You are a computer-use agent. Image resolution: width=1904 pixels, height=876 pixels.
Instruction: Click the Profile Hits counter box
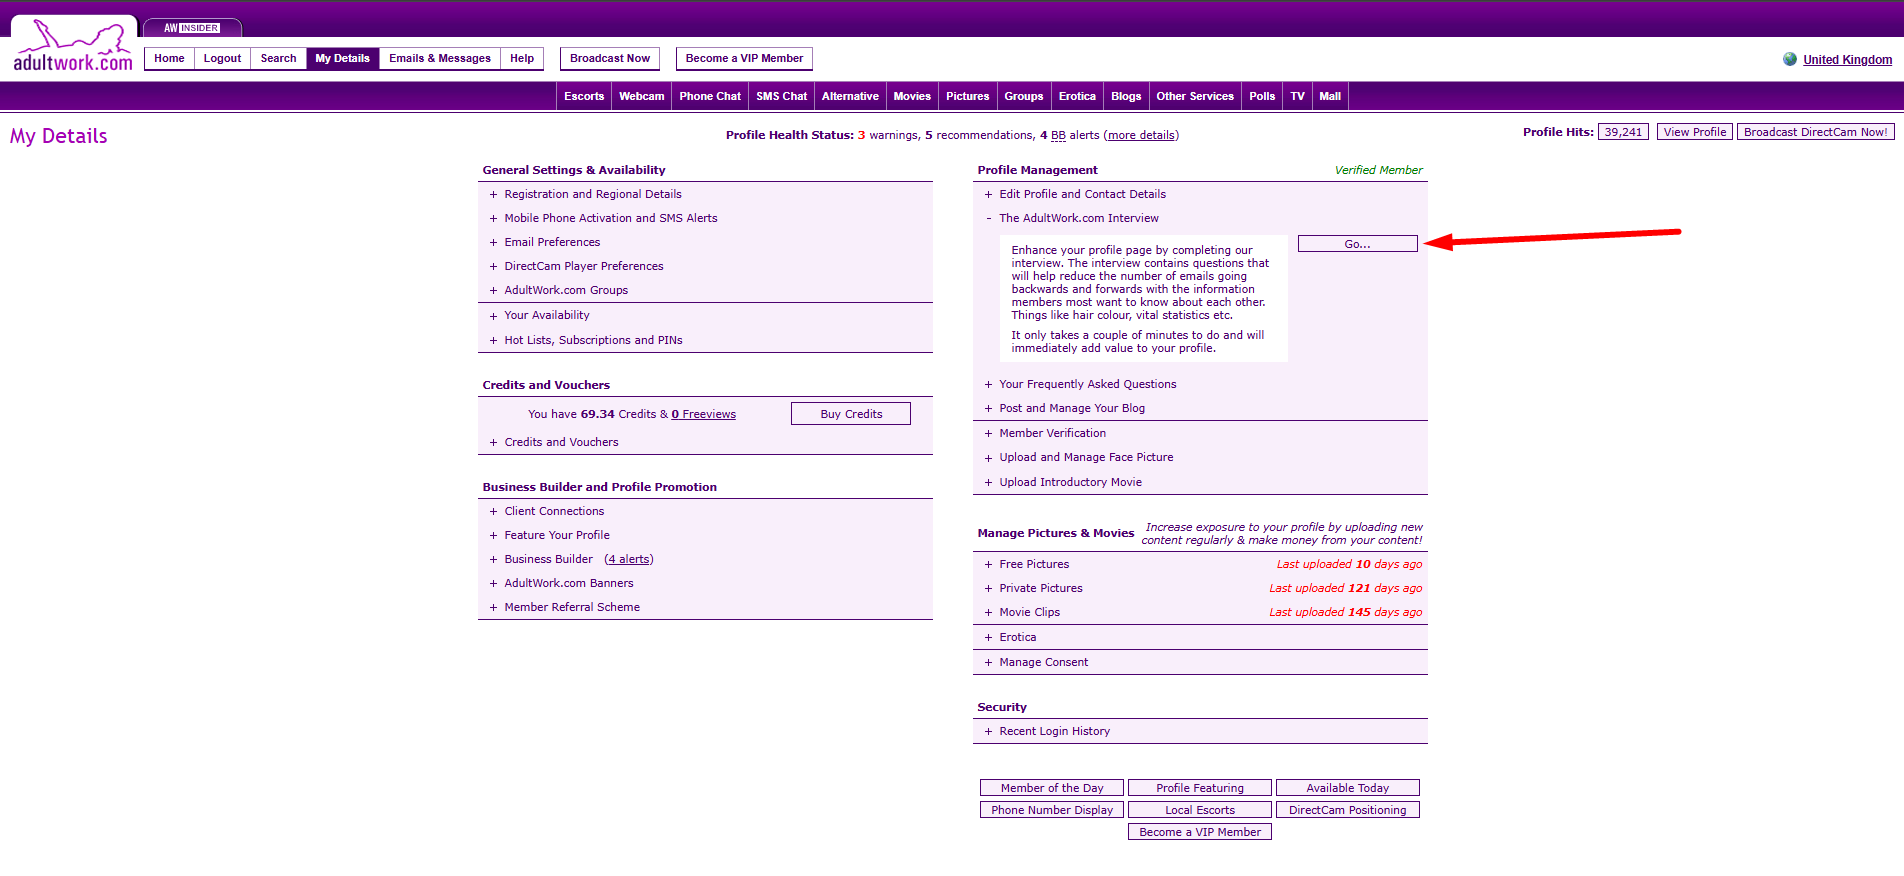point(1623,132)
